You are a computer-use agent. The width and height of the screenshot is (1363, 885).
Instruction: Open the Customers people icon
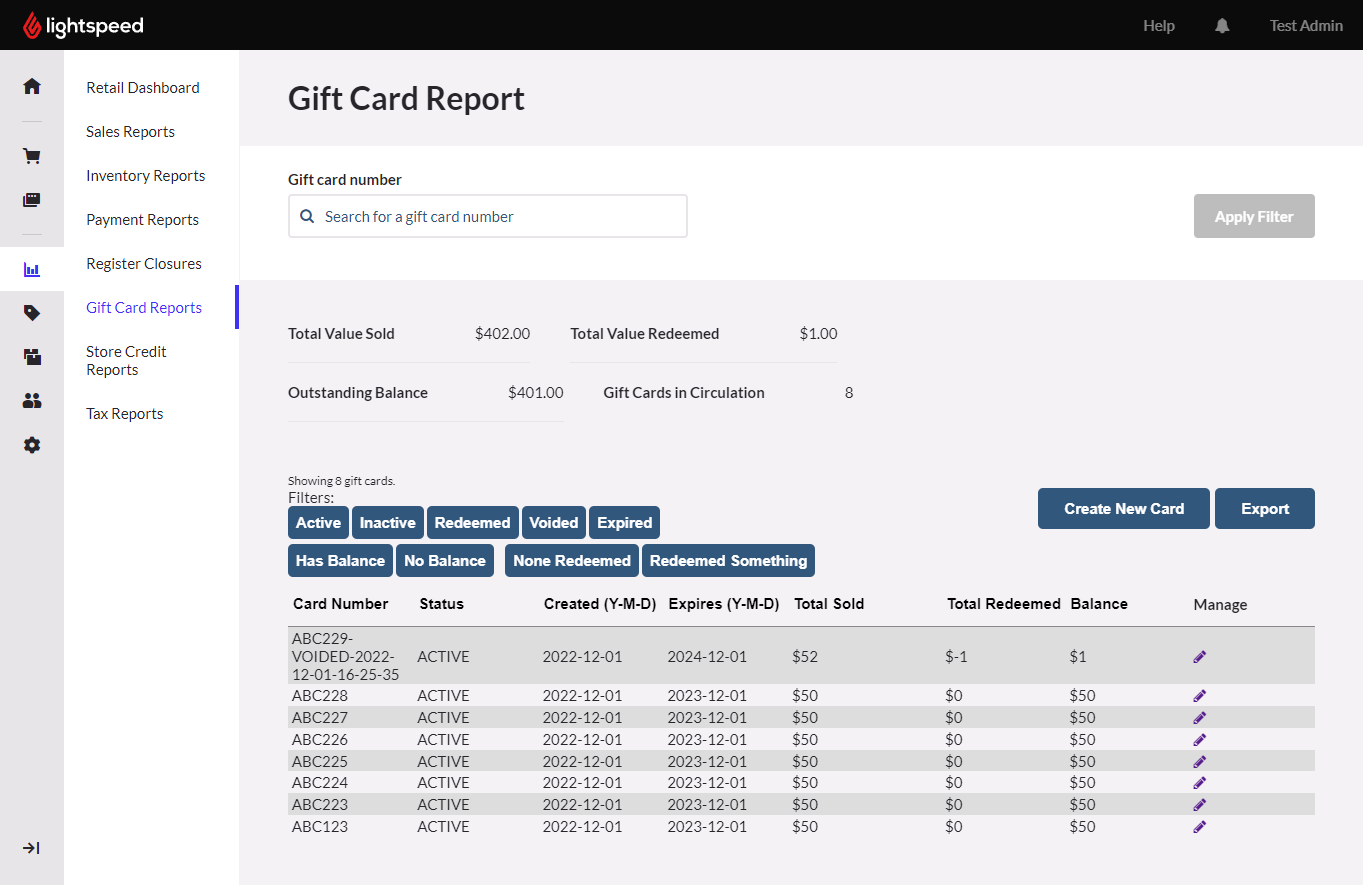click(x=32, y=401)
